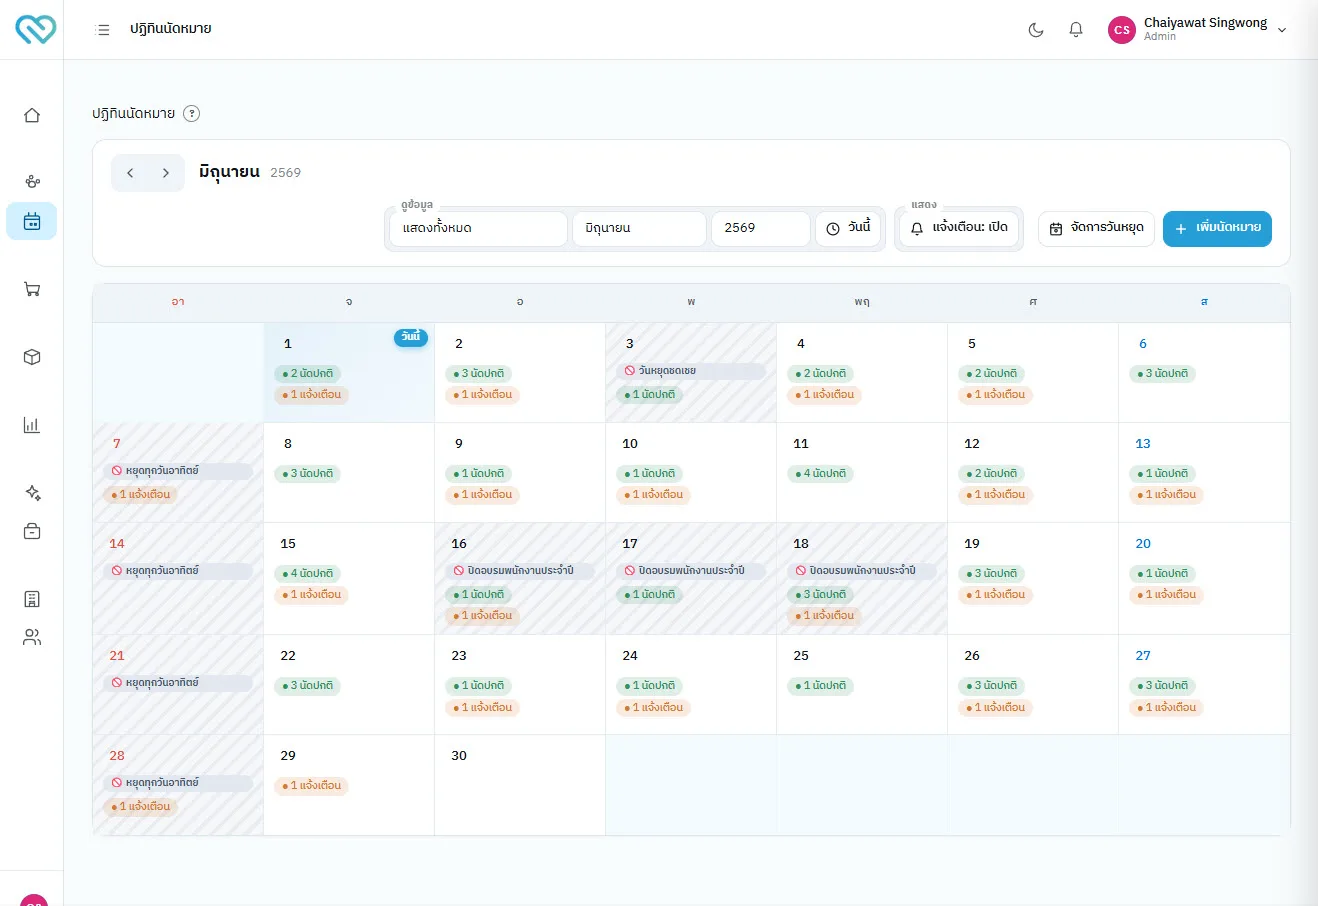Open the users group sidebar icon
This screenshot has height=906, width=1318.
[x=32, y=637]
